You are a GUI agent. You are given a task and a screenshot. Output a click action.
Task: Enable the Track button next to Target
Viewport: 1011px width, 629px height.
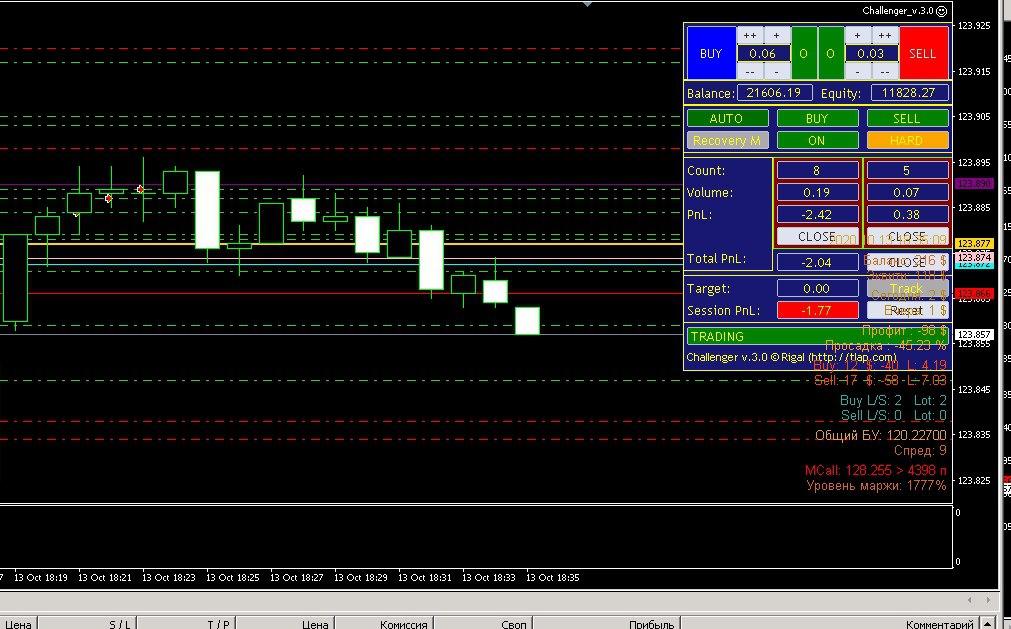click(x=907, y=289)
